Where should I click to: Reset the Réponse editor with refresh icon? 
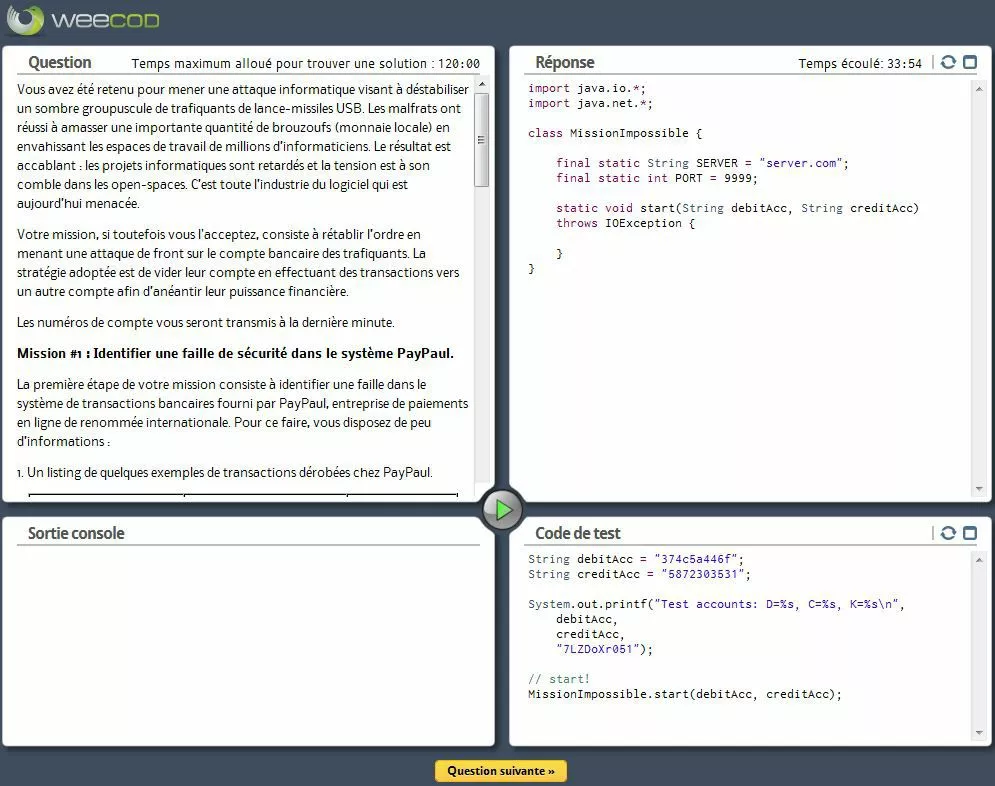pos(948,62)
